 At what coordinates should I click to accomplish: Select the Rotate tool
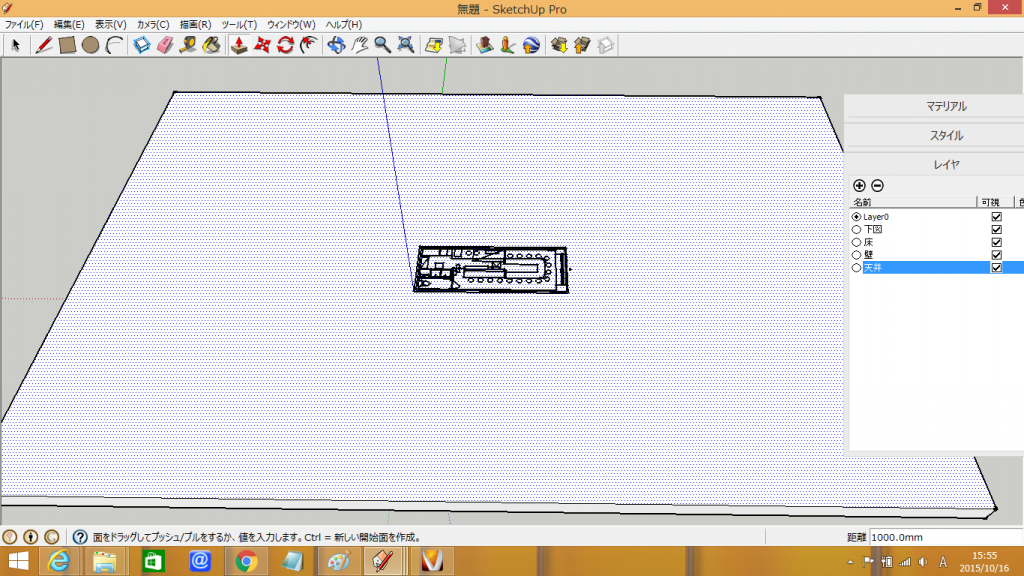(286, 45)
